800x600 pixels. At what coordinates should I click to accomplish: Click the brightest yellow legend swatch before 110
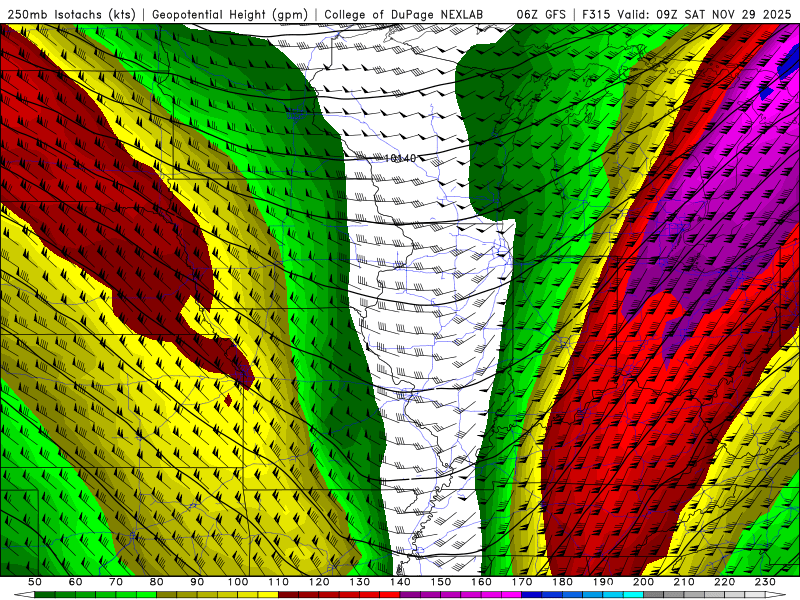click(268, 594)
